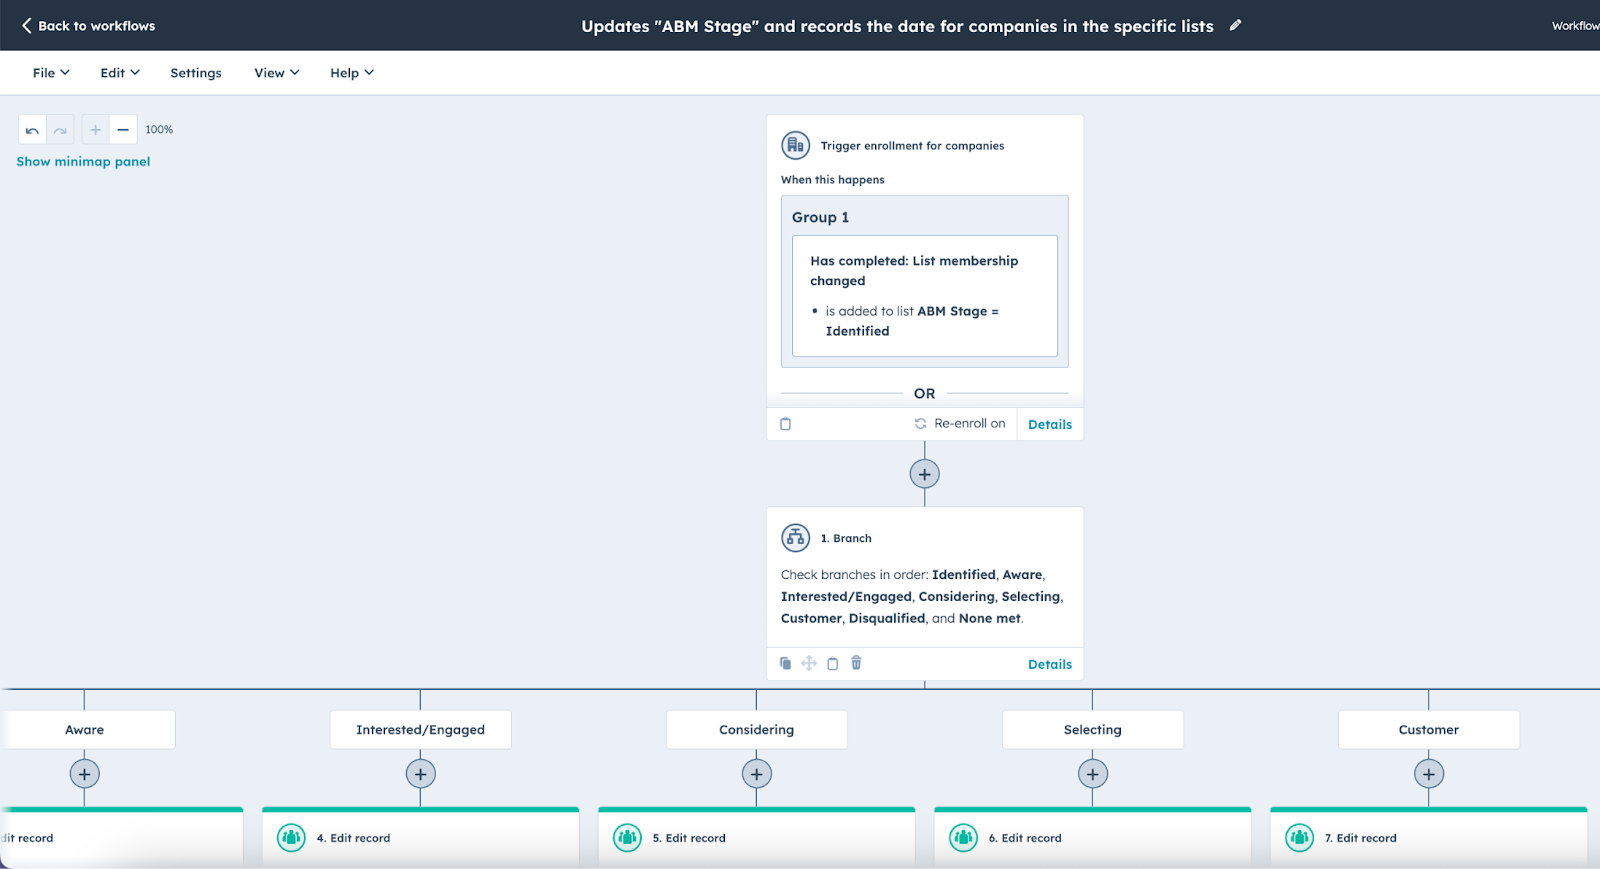Screen dimensions: 1600x869
Task: Open Settings in the menu bar
Action: pos(196,73)
